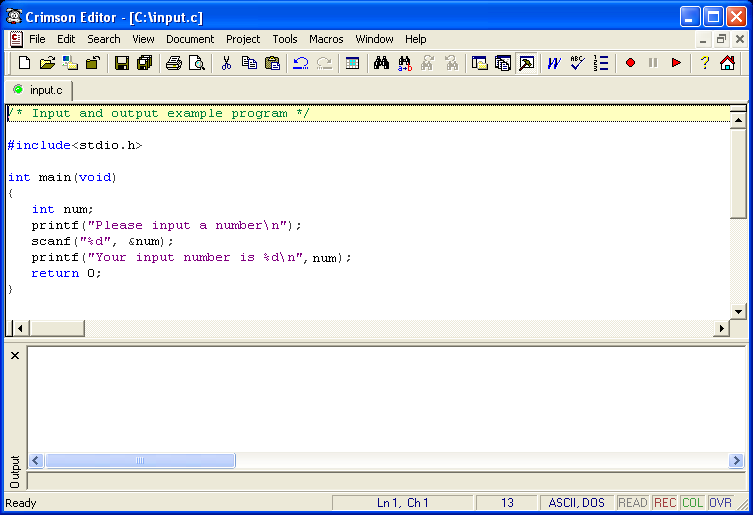Toggle word wrap with the W icon
The width and height of the screenshot is (753, 515).
point(553,63)
